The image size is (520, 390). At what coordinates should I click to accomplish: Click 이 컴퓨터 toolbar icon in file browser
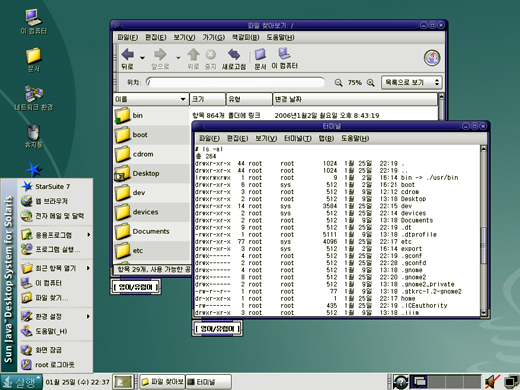pos(284,53)
